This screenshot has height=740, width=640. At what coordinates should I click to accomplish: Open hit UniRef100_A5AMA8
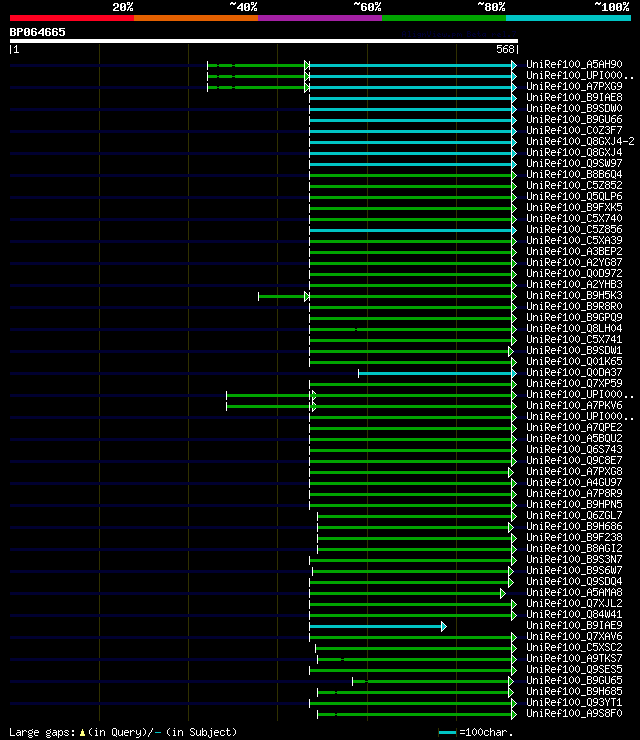(x=574, y=593)
